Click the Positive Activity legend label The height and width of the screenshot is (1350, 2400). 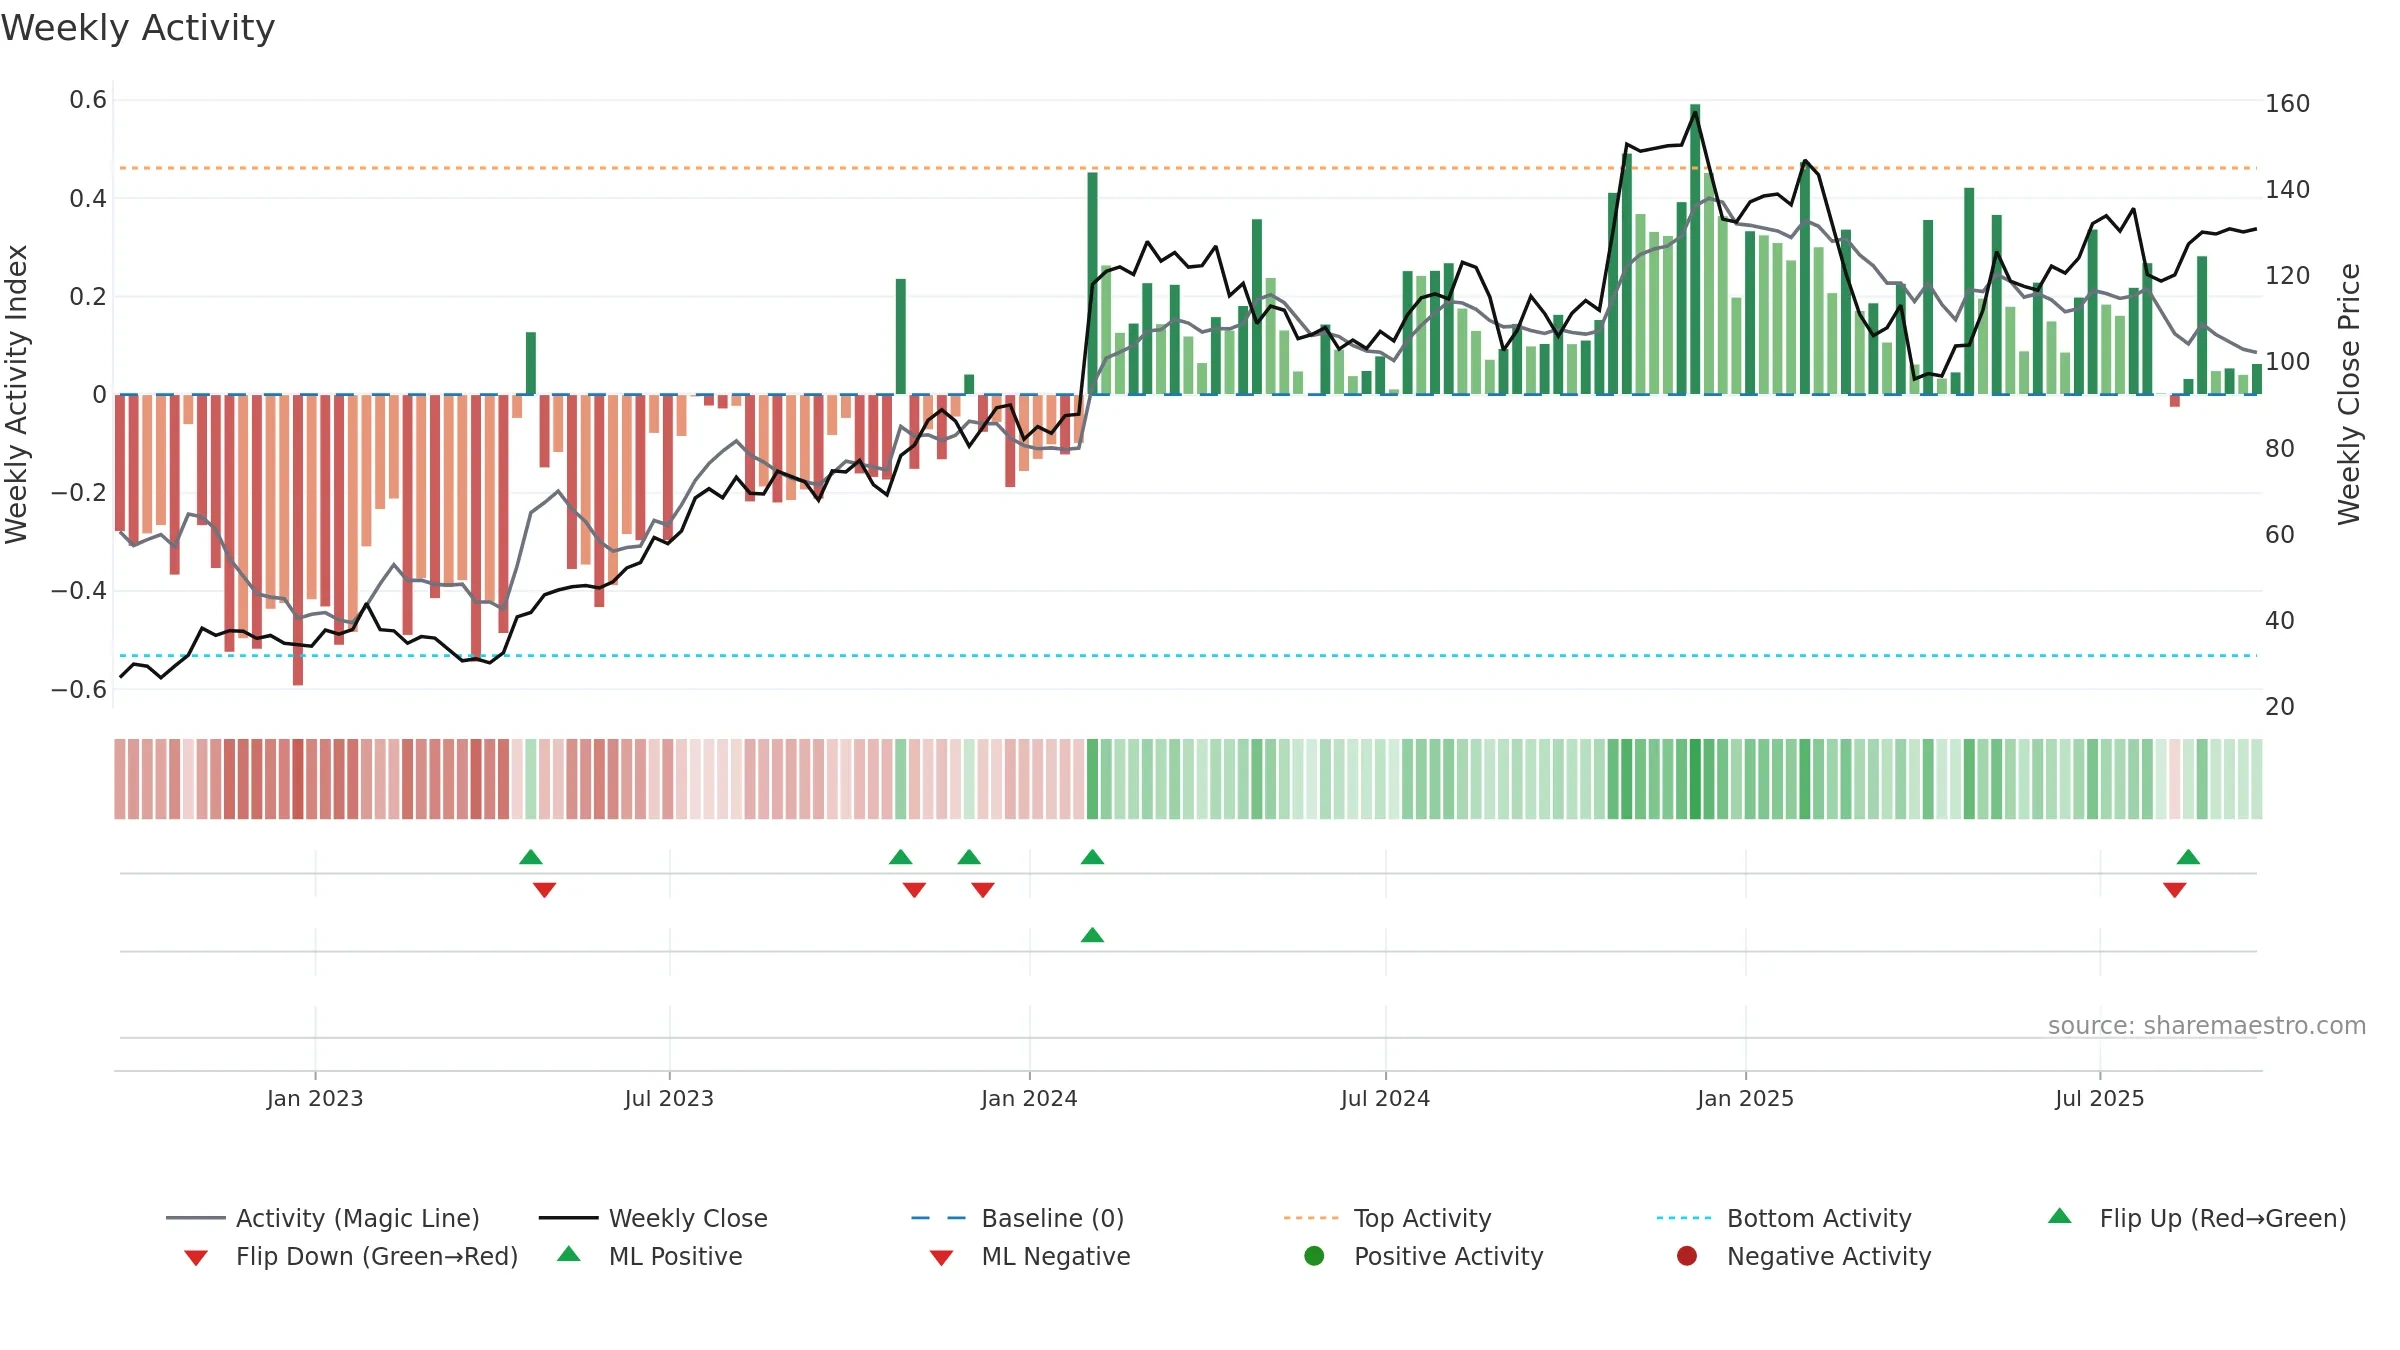[1448, 1256]
